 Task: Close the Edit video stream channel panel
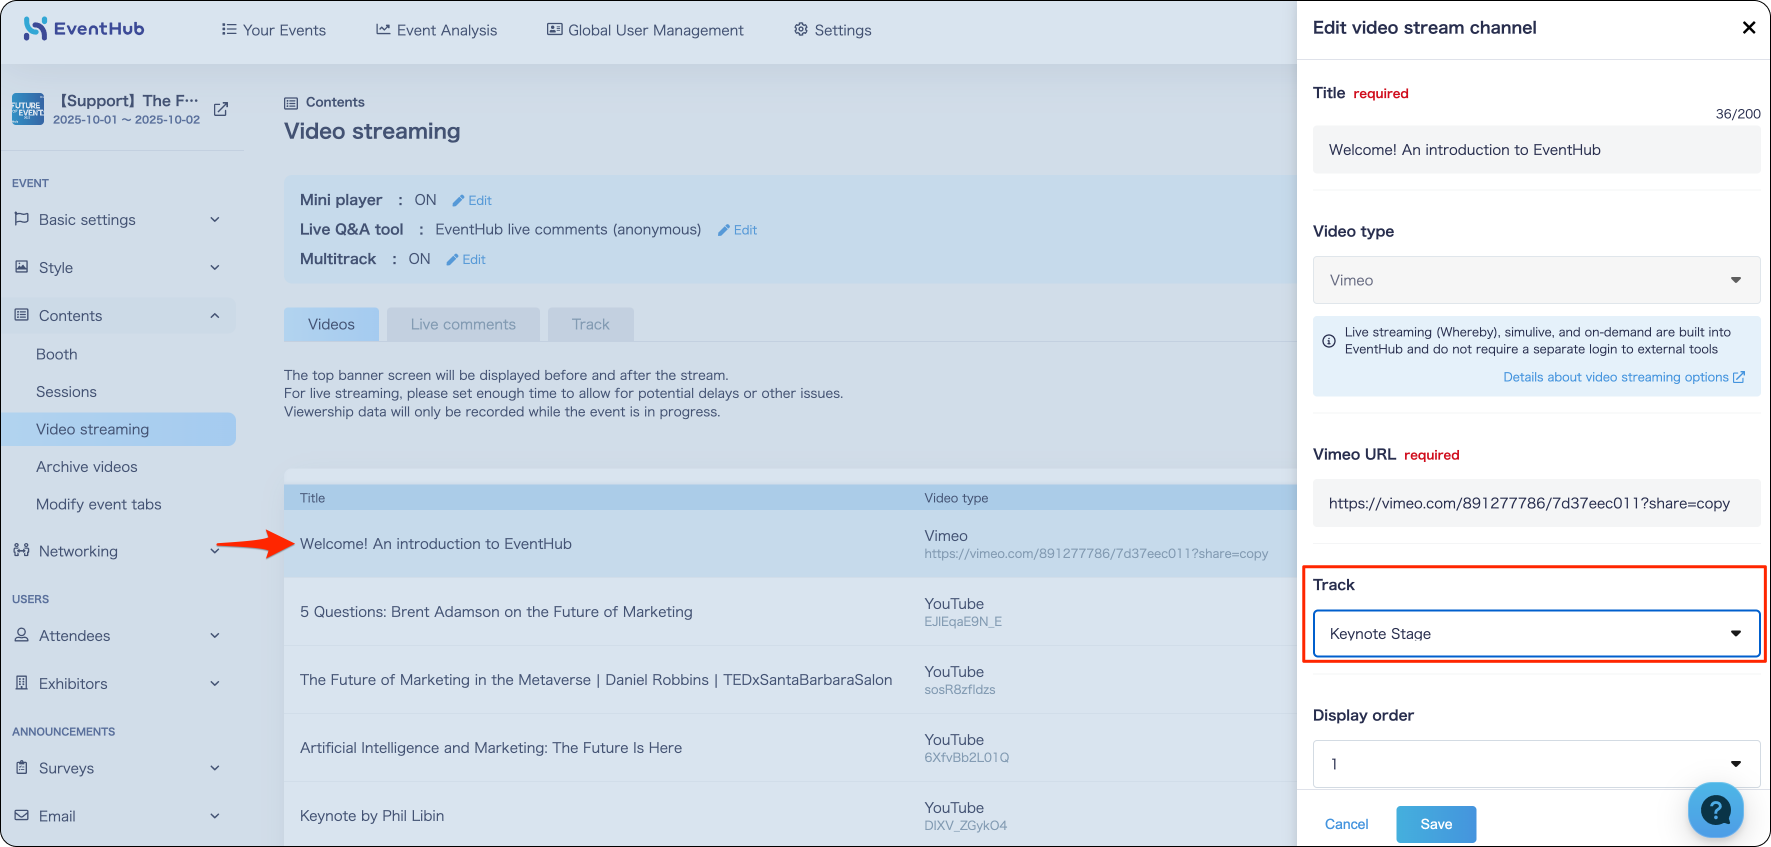tap(1749, 28)
